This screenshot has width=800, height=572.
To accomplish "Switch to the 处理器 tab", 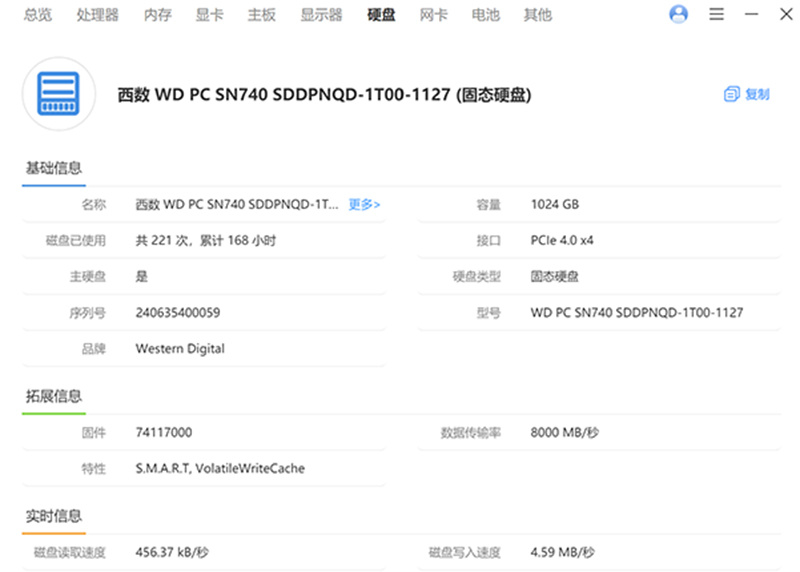I will tap(97, 15).
